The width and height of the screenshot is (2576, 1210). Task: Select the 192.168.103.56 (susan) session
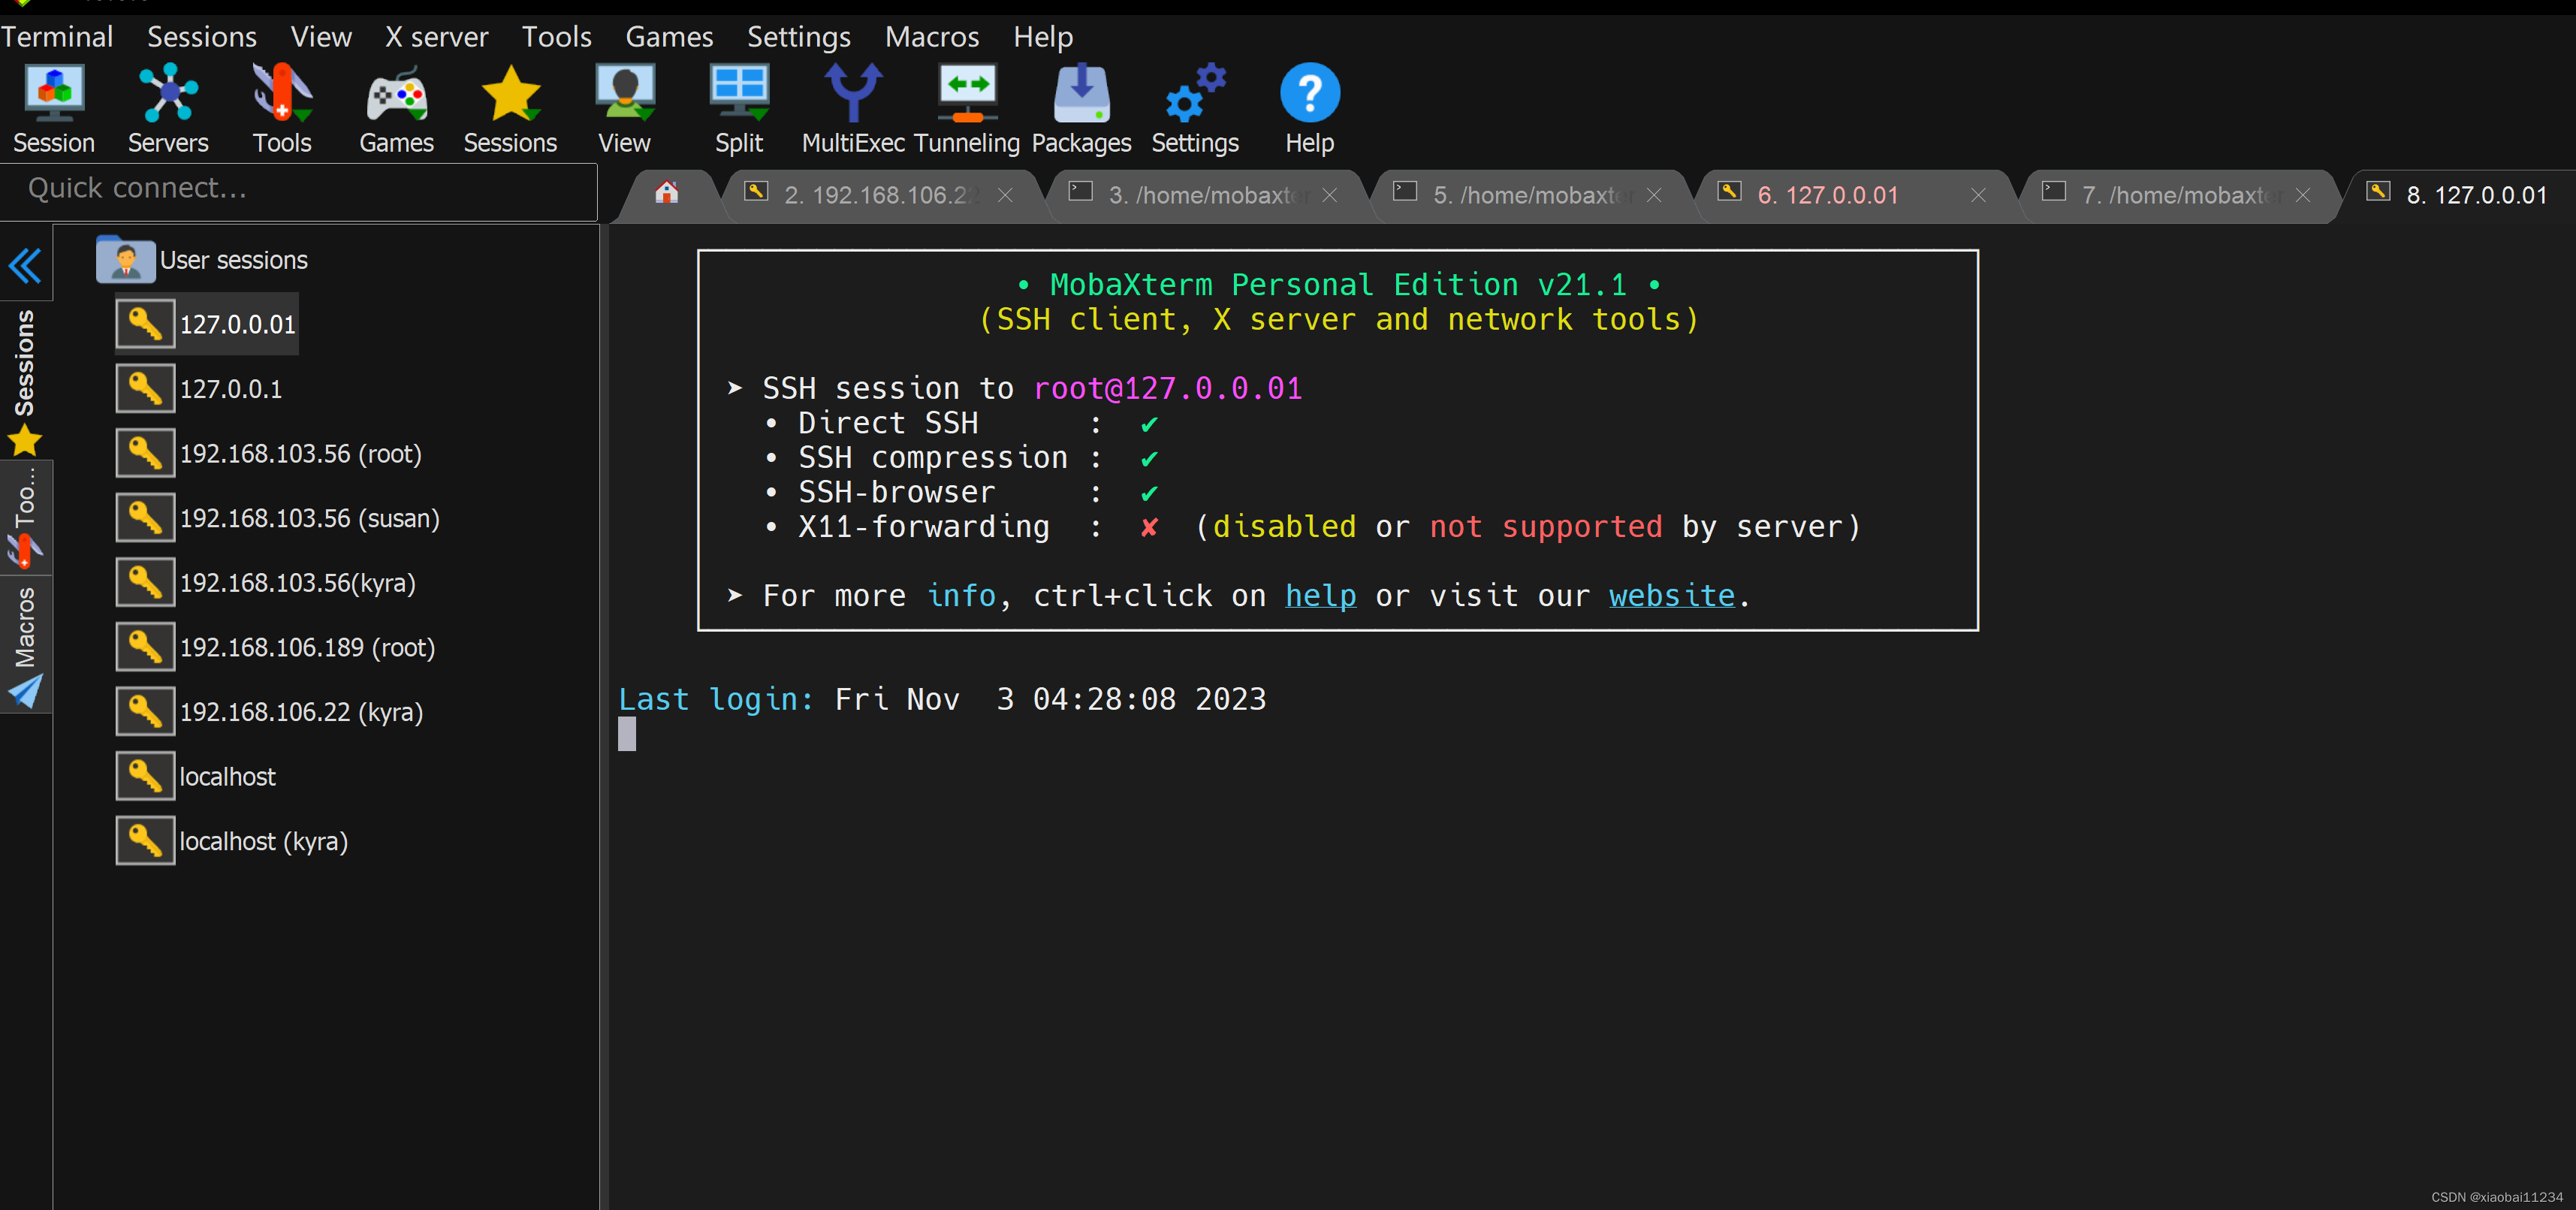click(278, 518)
